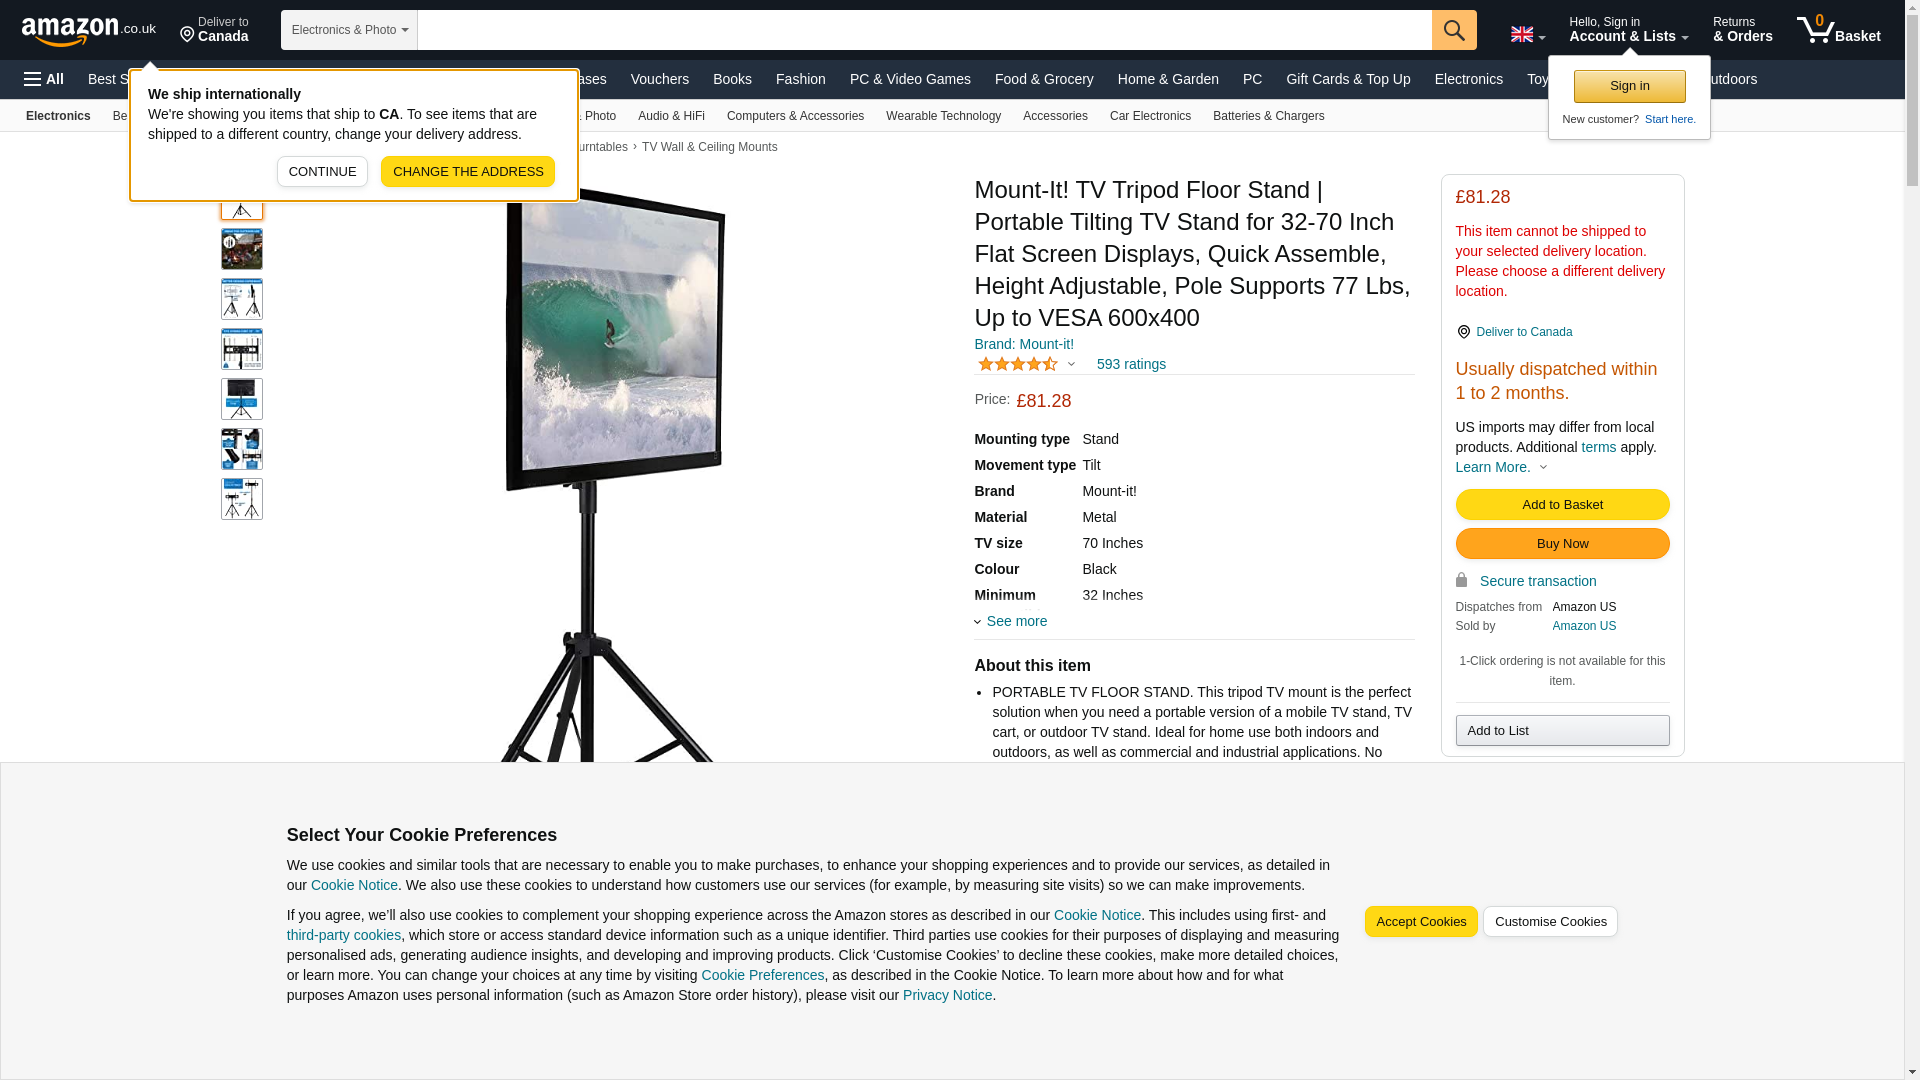
Task: Click the star rating graphic
Action: coord(1018,364)
